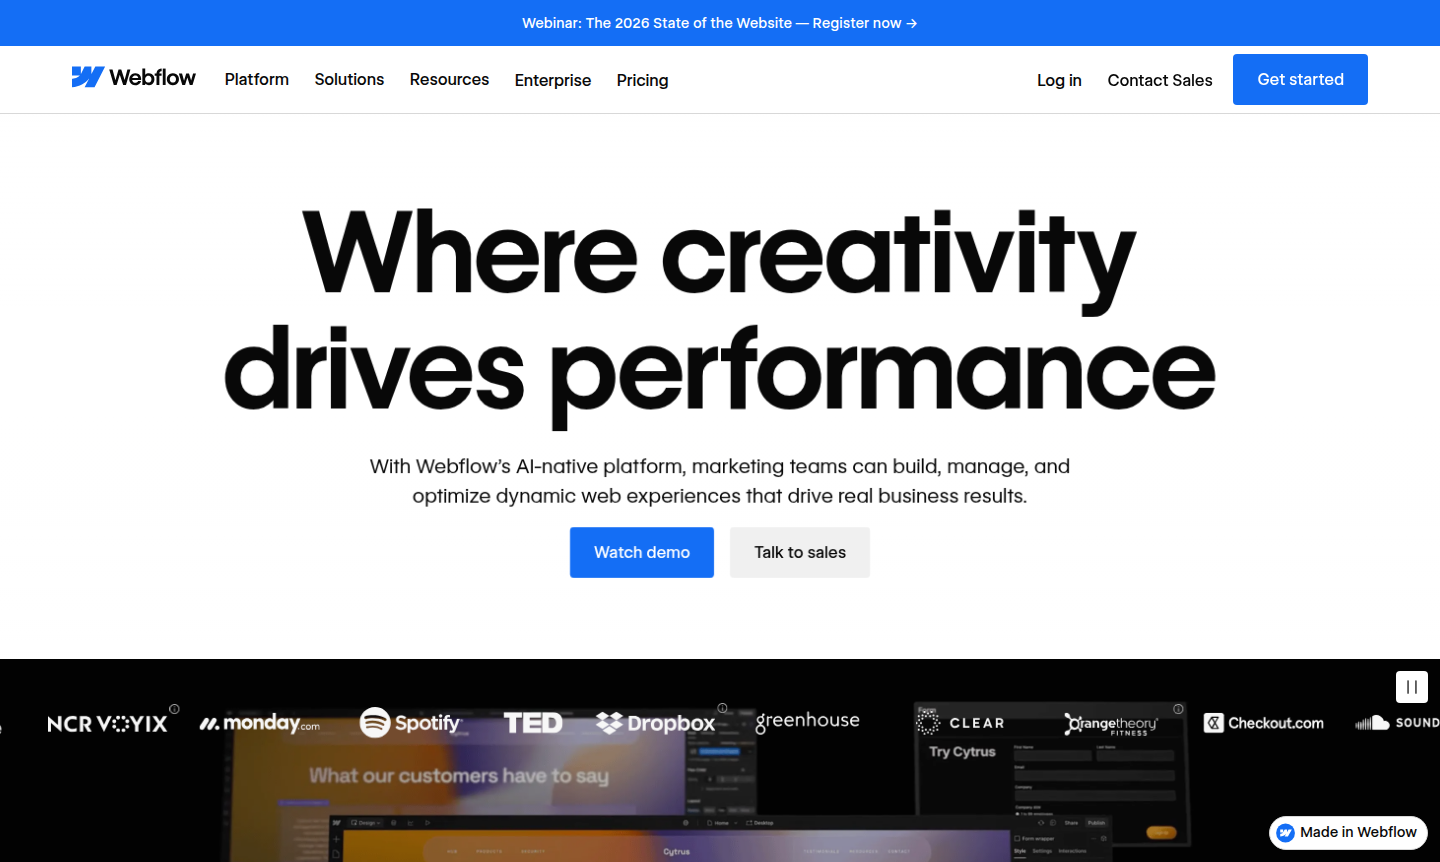Click the NCR Voyix logo
Image resolution: width=1440 pixels, height=862 pixels.
point(108,723)
